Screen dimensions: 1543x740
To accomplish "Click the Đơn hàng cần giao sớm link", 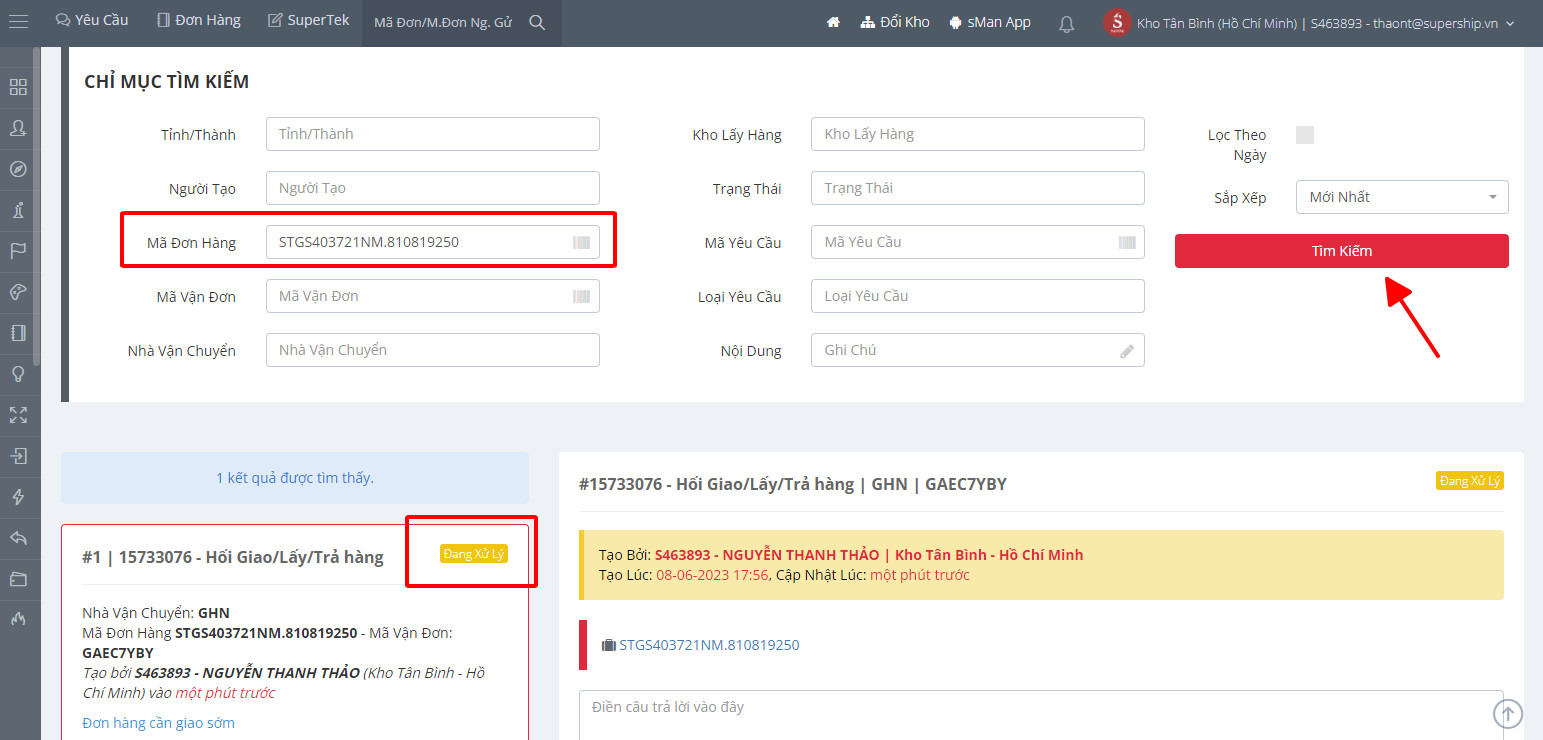I will pyautogui.click(x=158, y=723).
